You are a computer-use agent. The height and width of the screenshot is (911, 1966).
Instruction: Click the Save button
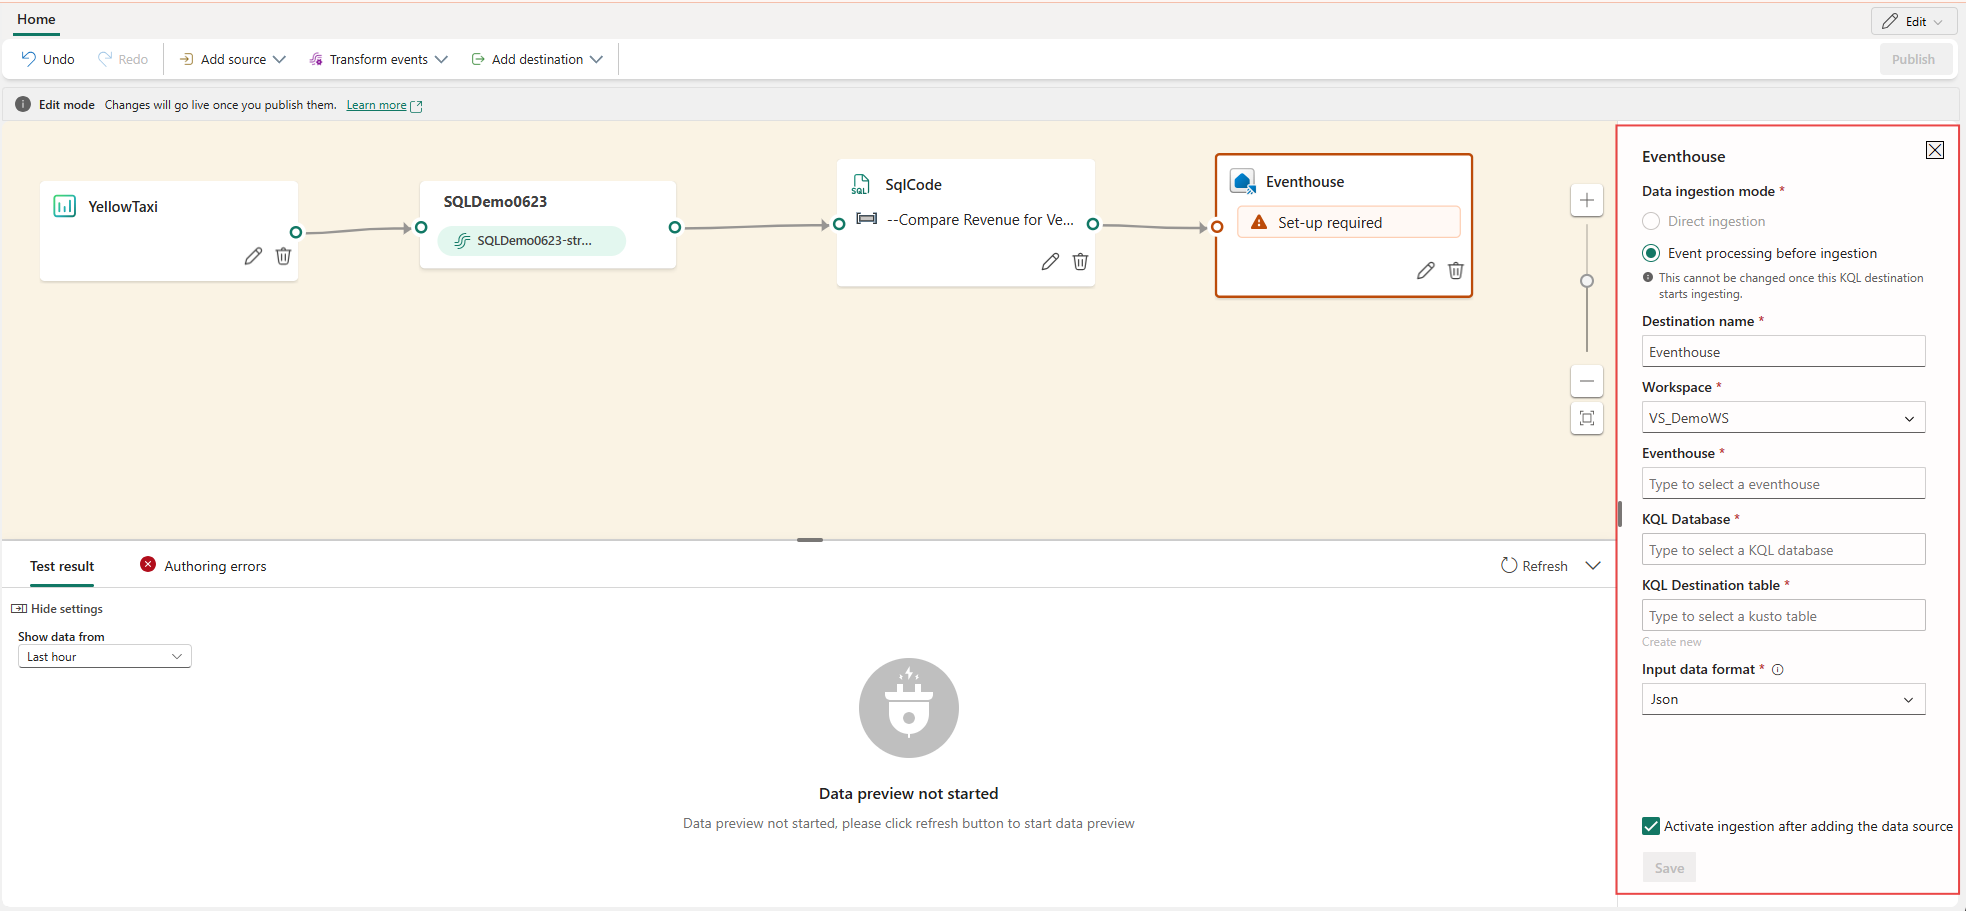(x=1669, y=868)
